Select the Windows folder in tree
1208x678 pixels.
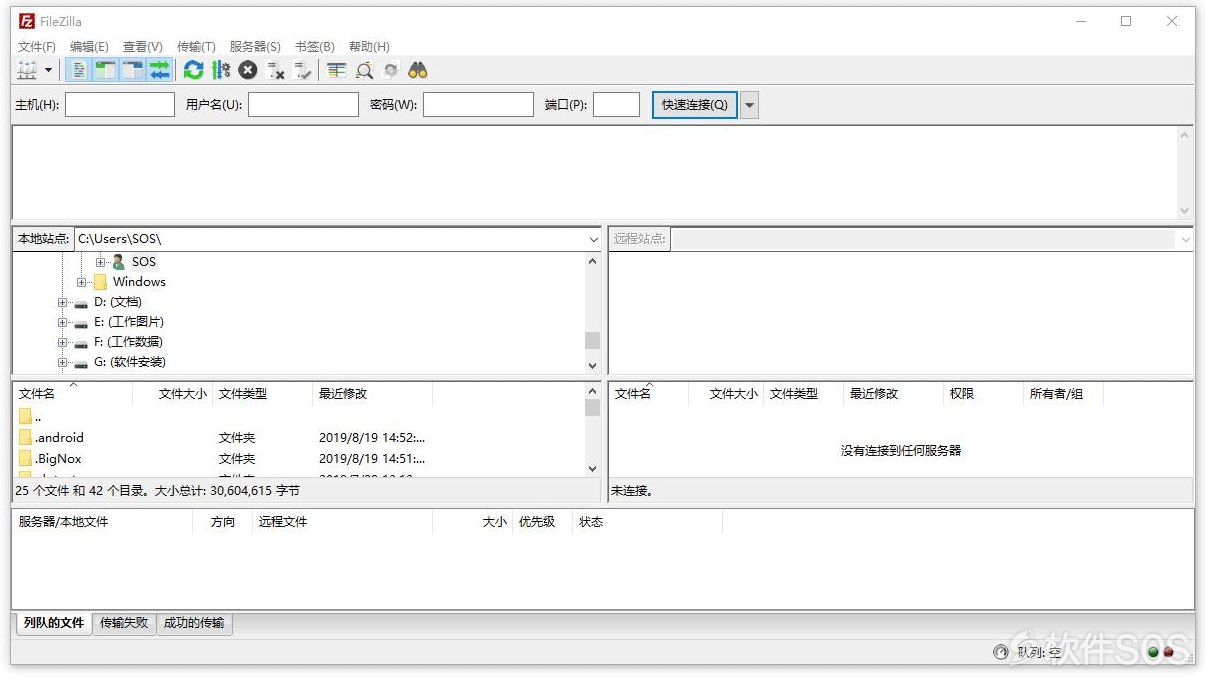pos(139,282)
